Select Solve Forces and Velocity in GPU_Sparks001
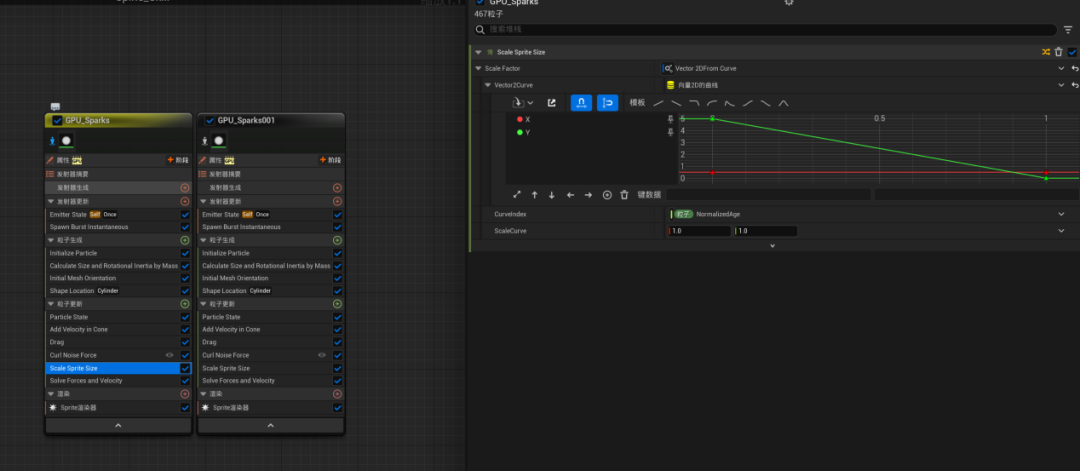The image size is (1080, 471). [x=238, y=381]
